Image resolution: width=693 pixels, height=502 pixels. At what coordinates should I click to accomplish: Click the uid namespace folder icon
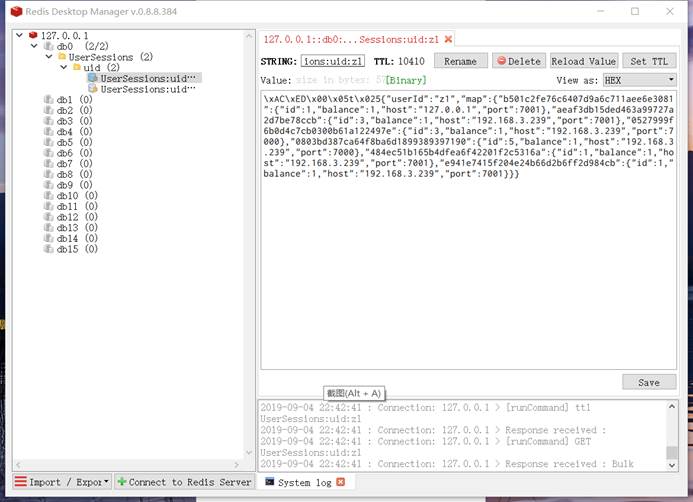(77, 67)
